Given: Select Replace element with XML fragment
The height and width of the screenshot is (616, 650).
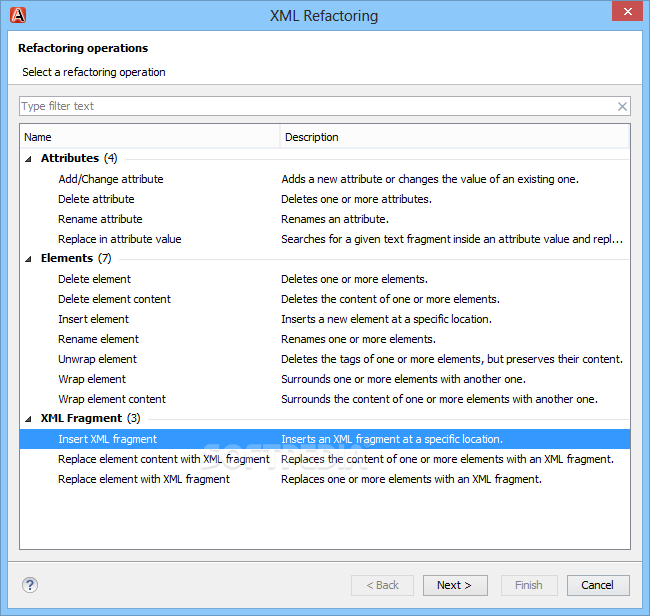Looking at the screenshot, I should tap(143, 479).
